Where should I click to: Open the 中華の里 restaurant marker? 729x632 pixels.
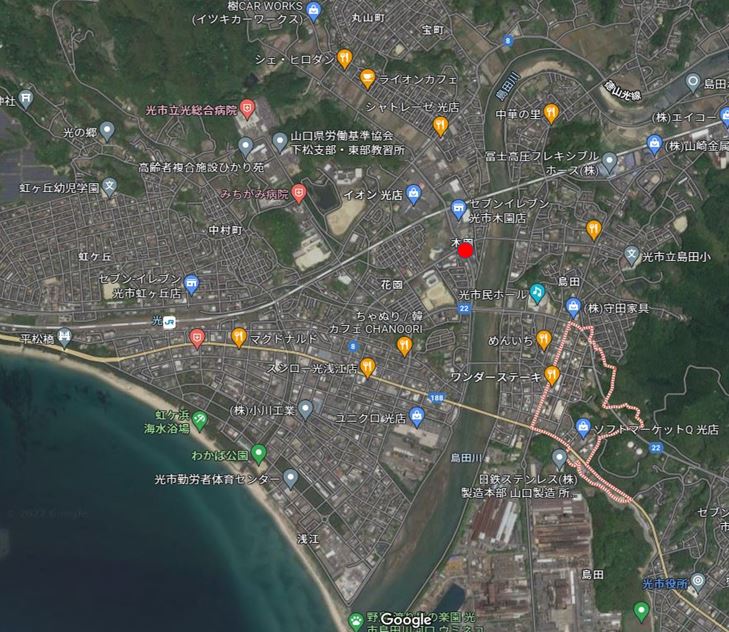[550, 113]
